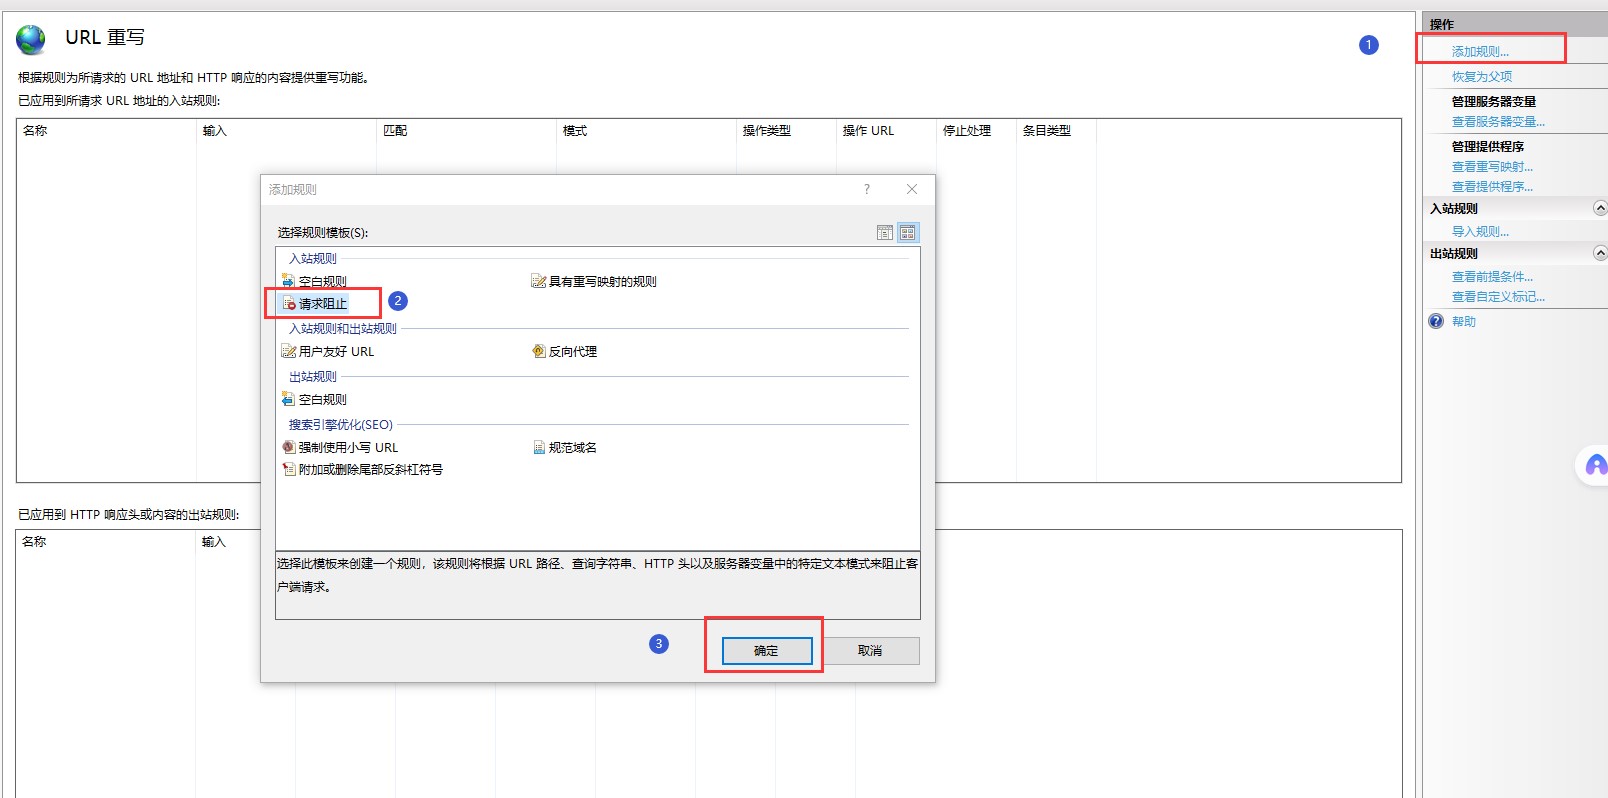Select 附加或删除尾部反斜杠符号 template
Viewport: 1608px width, 798px height.
362,469
